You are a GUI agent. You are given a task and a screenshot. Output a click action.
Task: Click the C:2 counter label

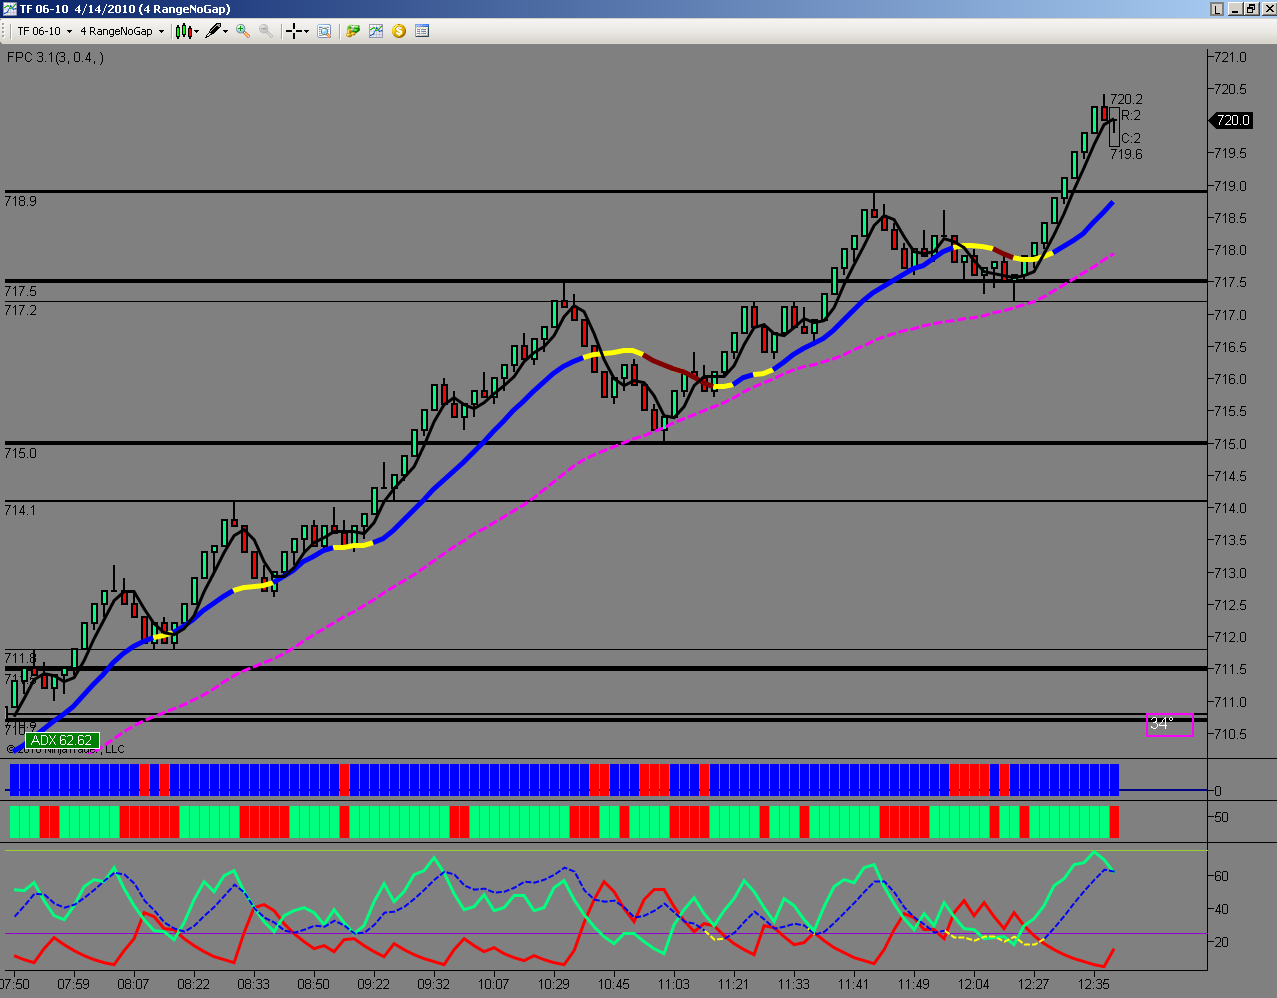1131,138
